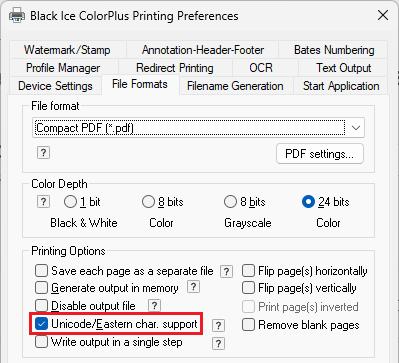399x363 pixels.
Task: Open help for Unicode/Eastern char. support
Action: pos(218,325)
